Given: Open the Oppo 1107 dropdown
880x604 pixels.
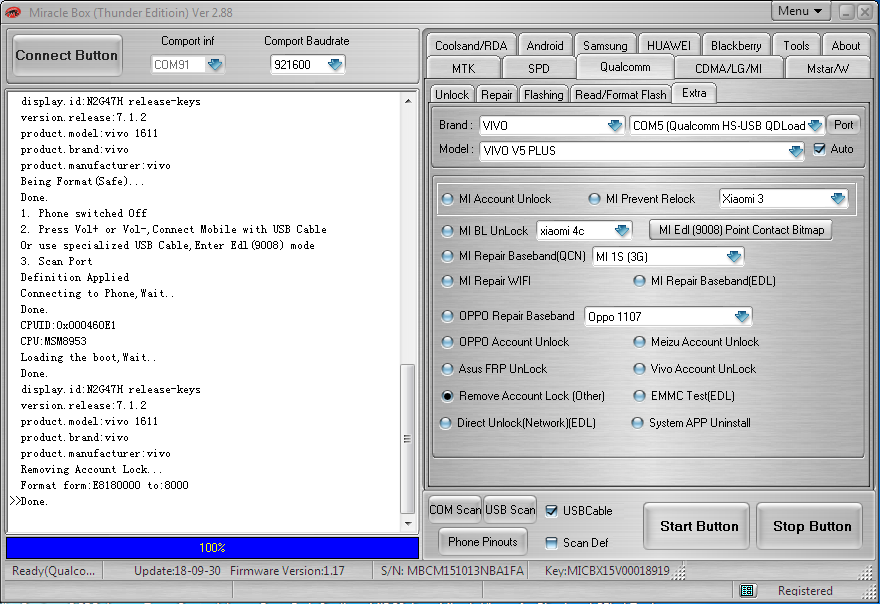Looking at the screenshot, I should coord(742,316).
